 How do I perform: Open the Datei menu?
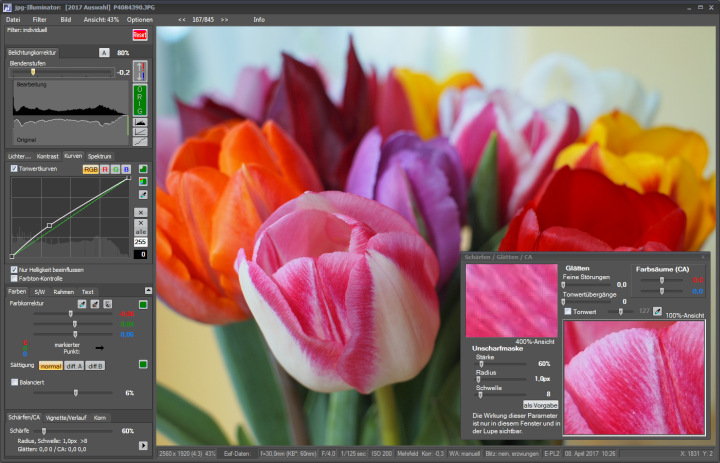point(13,20)
